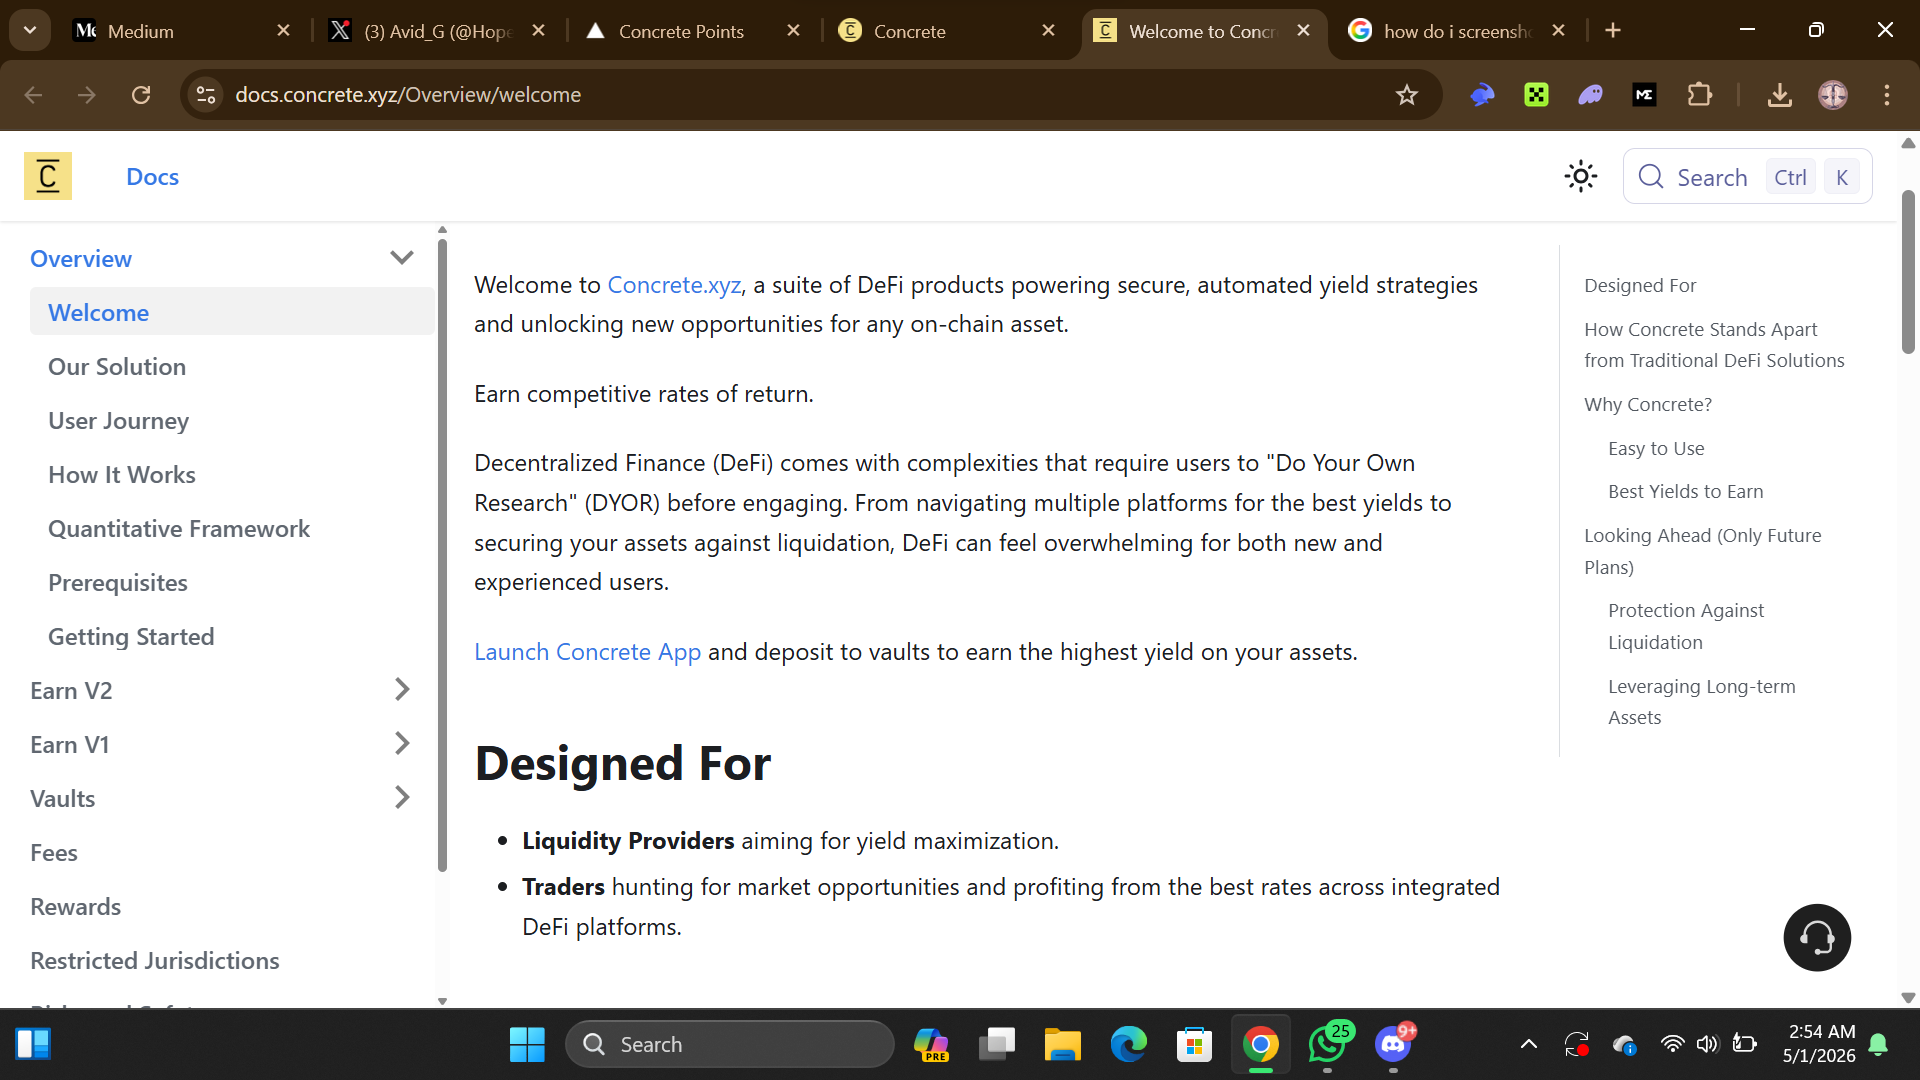Screen dimensions: 1920x1080
Task: Open Prerequisites page
Action: point(118,583)
